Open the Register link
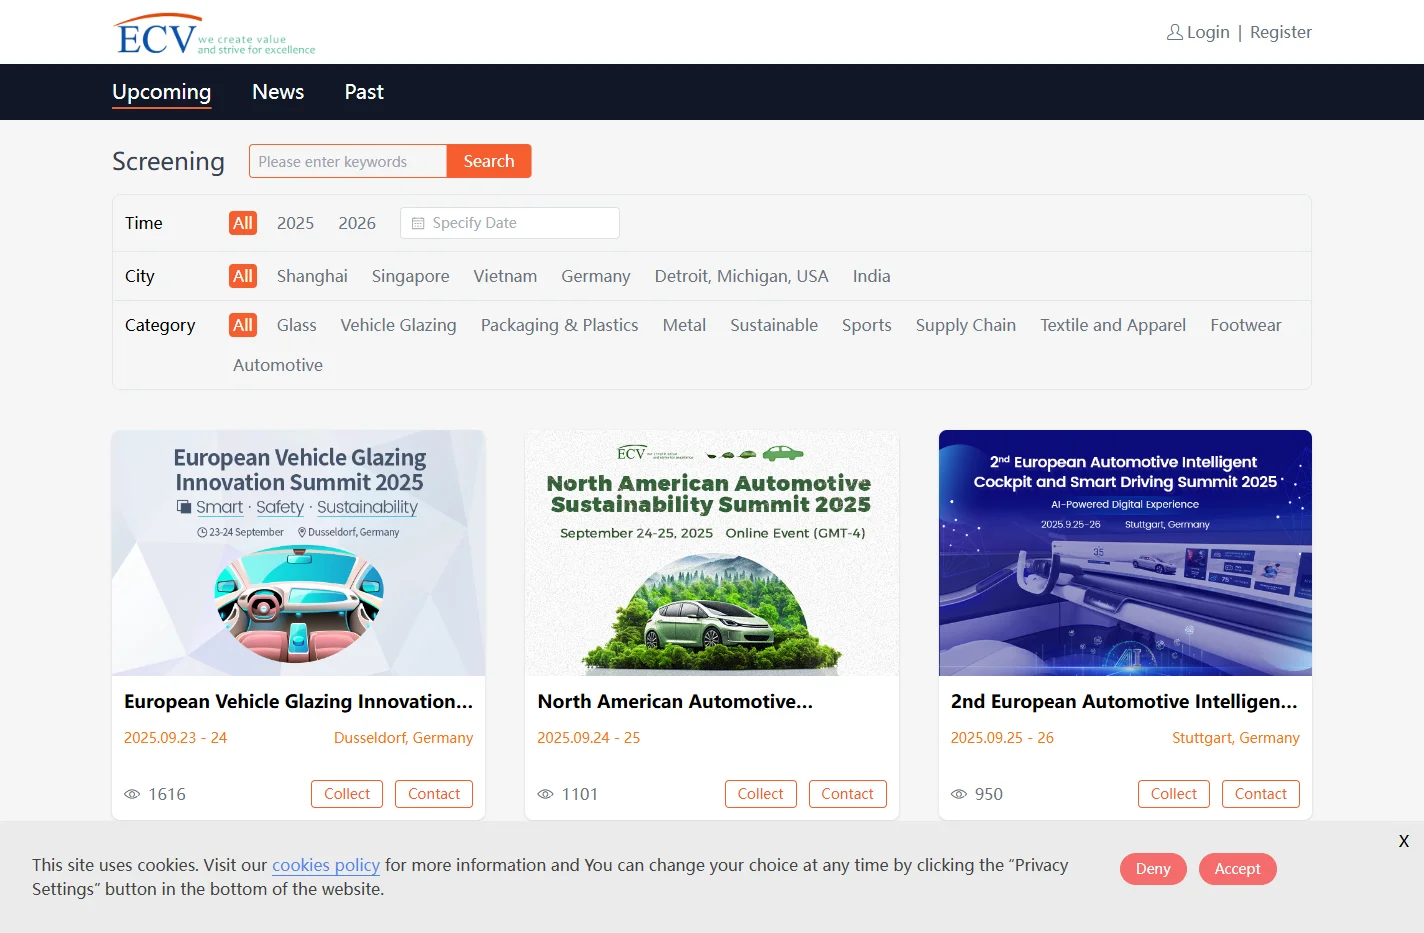 click(x=1281, y=32)
